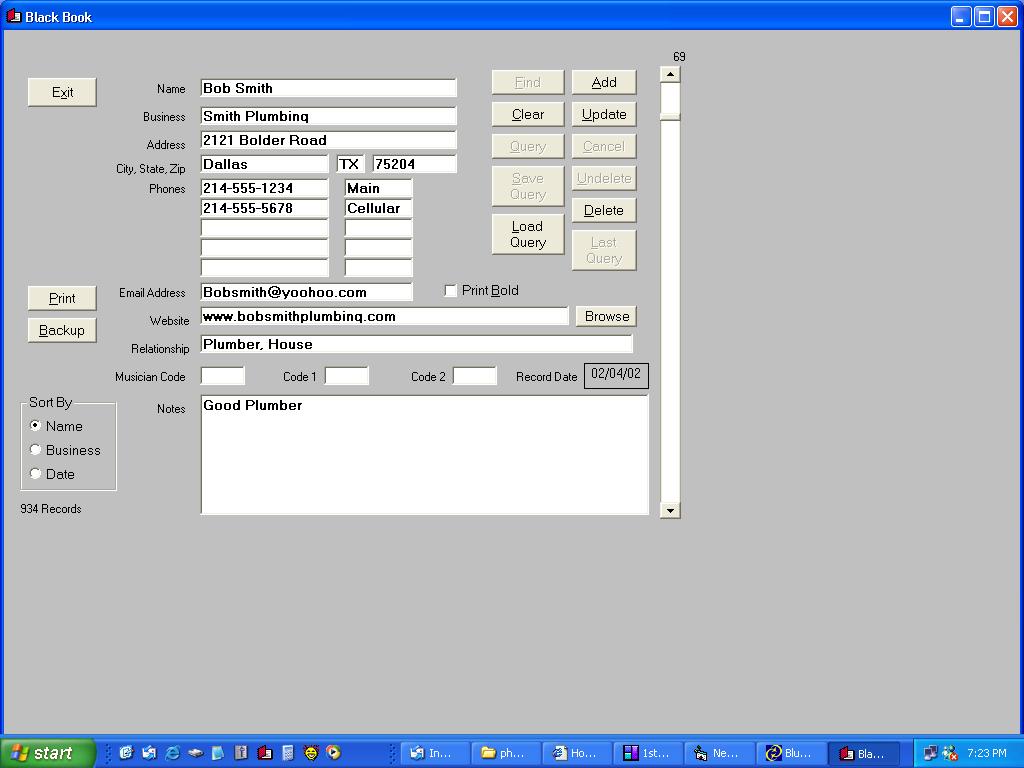Click the Load Query button

(527, 234)
